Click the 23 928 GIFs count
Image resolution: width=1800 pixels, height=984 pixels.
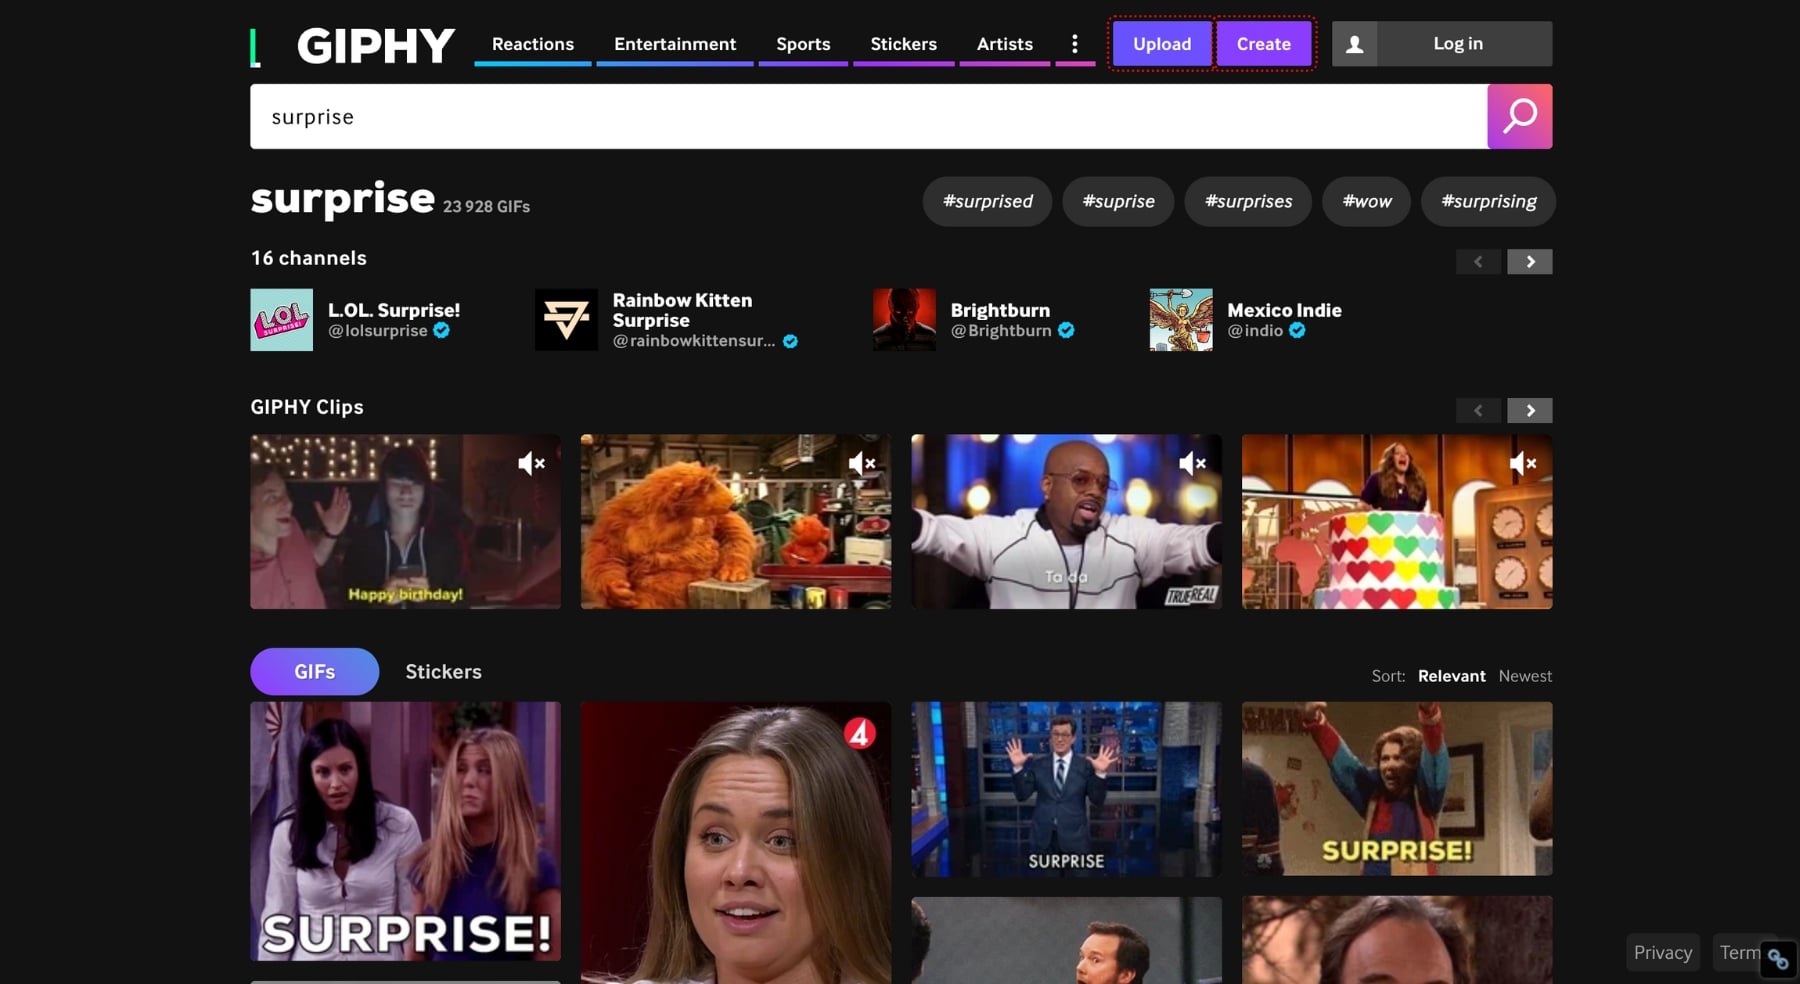(486, 206)
